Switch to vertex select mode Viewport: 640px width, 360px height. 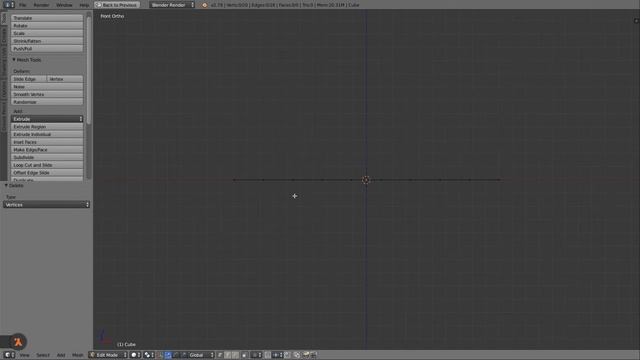[x=220, y=355]
